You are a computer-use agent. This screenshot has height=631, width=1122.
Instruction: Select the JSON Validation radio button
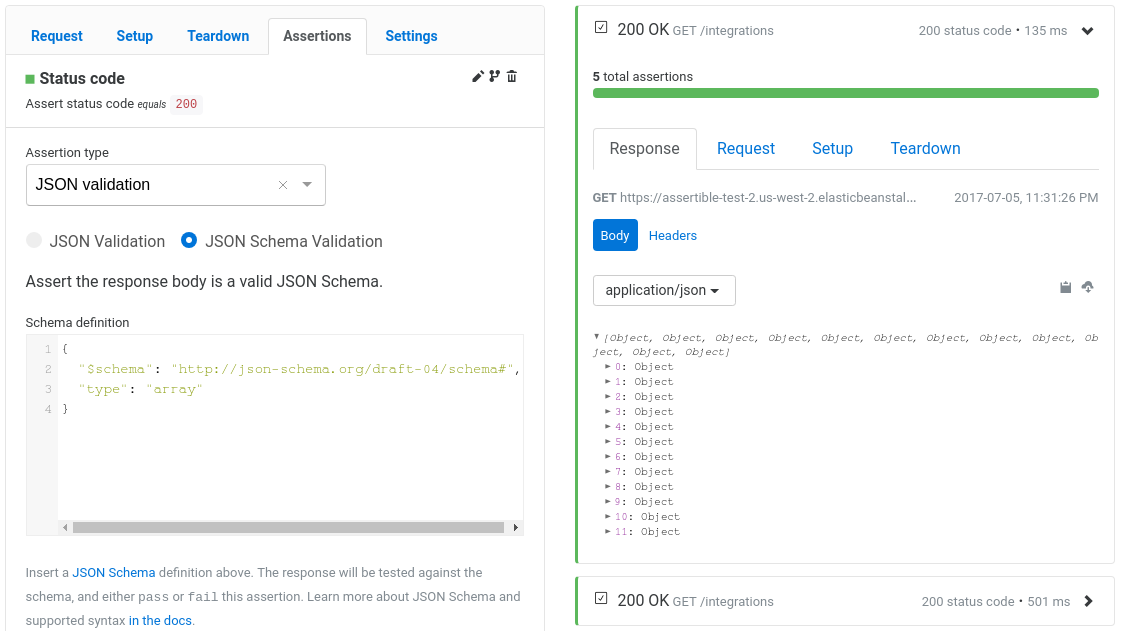[34, 241]
